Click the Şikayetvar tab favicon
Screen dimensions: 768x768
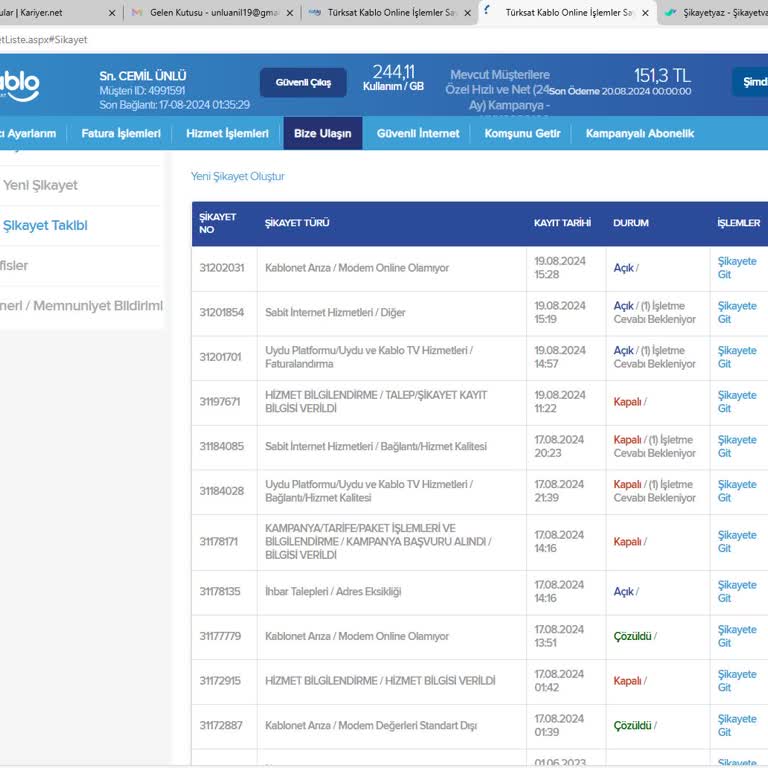[671, 12]
